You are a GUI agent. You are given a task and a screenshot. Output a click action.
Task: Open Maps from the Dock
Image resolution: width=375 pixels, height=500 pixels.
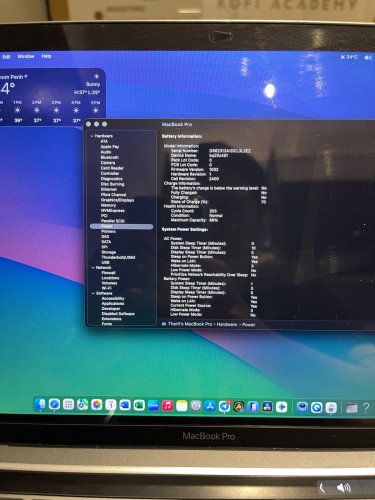83,405
